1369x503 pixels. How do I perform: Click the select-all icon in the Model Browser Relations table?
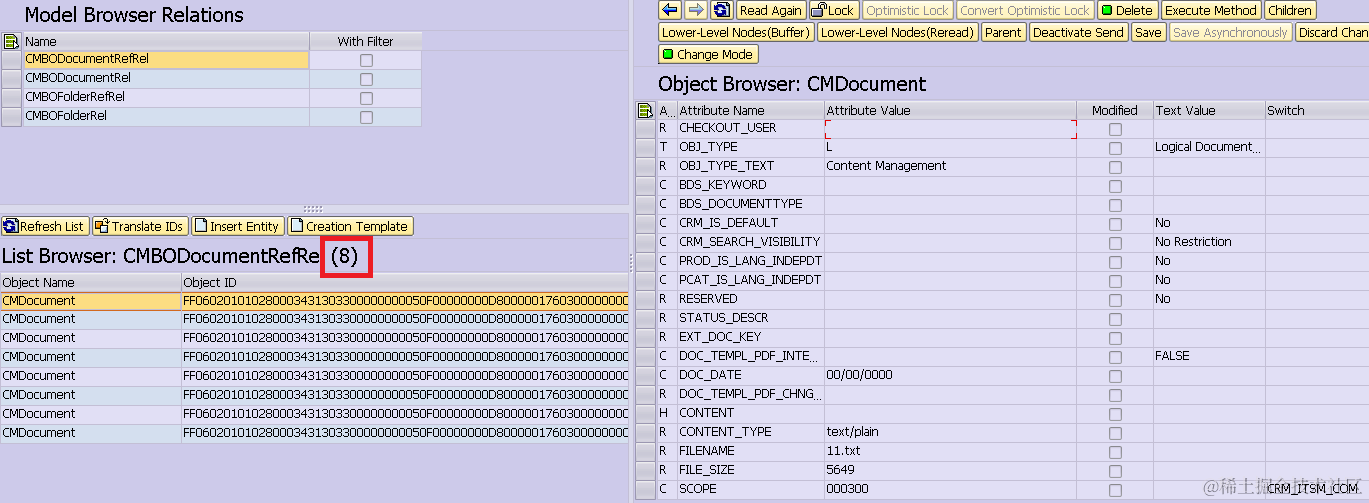[11, 41]
